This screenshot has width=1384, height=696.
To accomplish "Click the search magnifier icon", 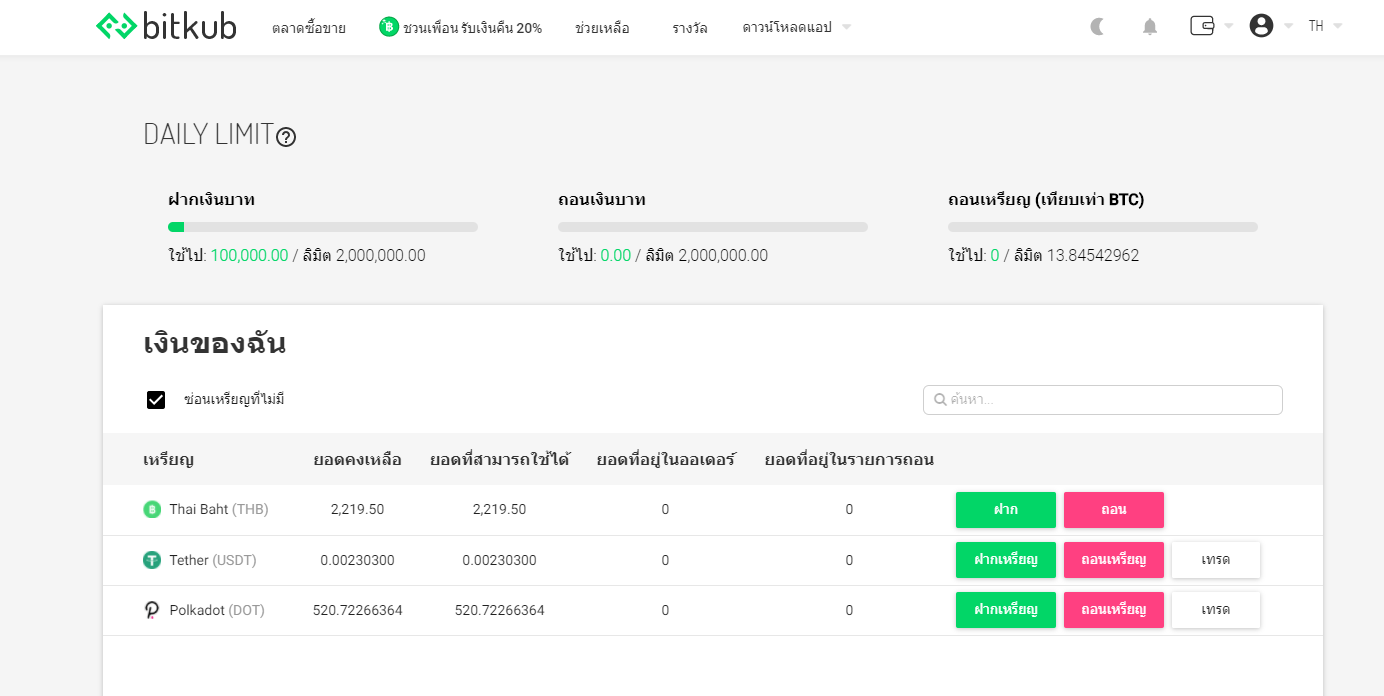I will point(940,400).
